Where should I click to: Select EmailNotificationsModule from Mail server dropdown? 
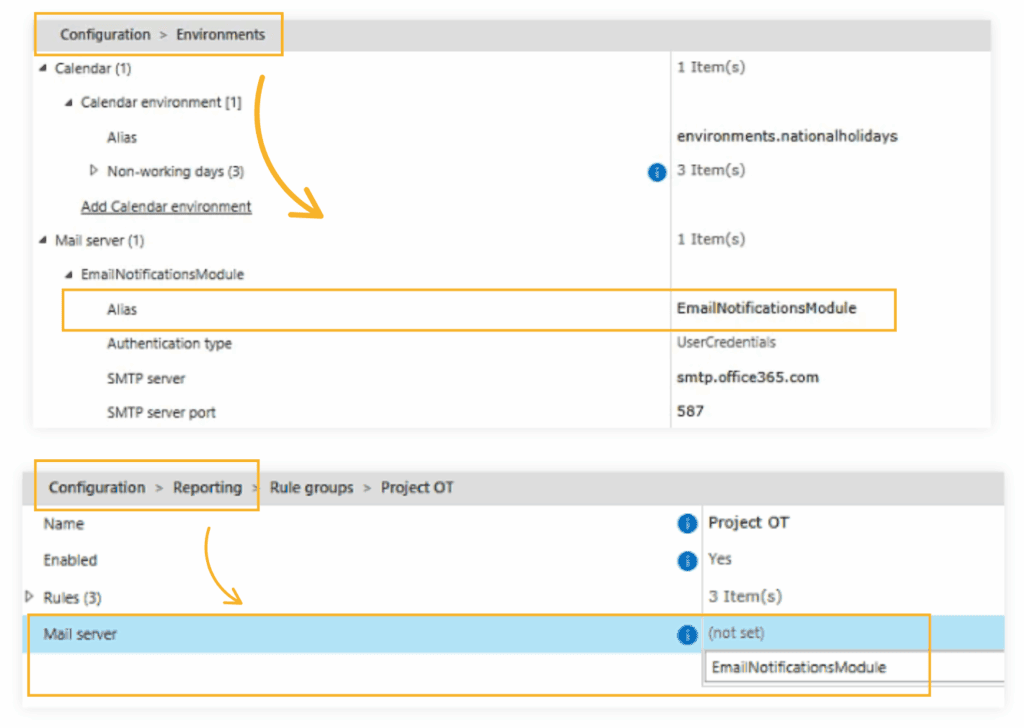point(798,668)
